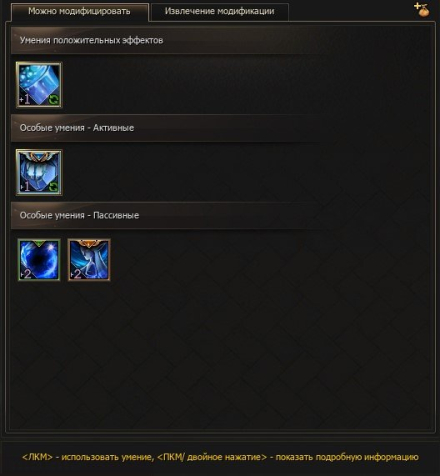This screenshot has width=440, height=476.
Task: Click the gold emblem atop armor skill
Action: point(39,155)
